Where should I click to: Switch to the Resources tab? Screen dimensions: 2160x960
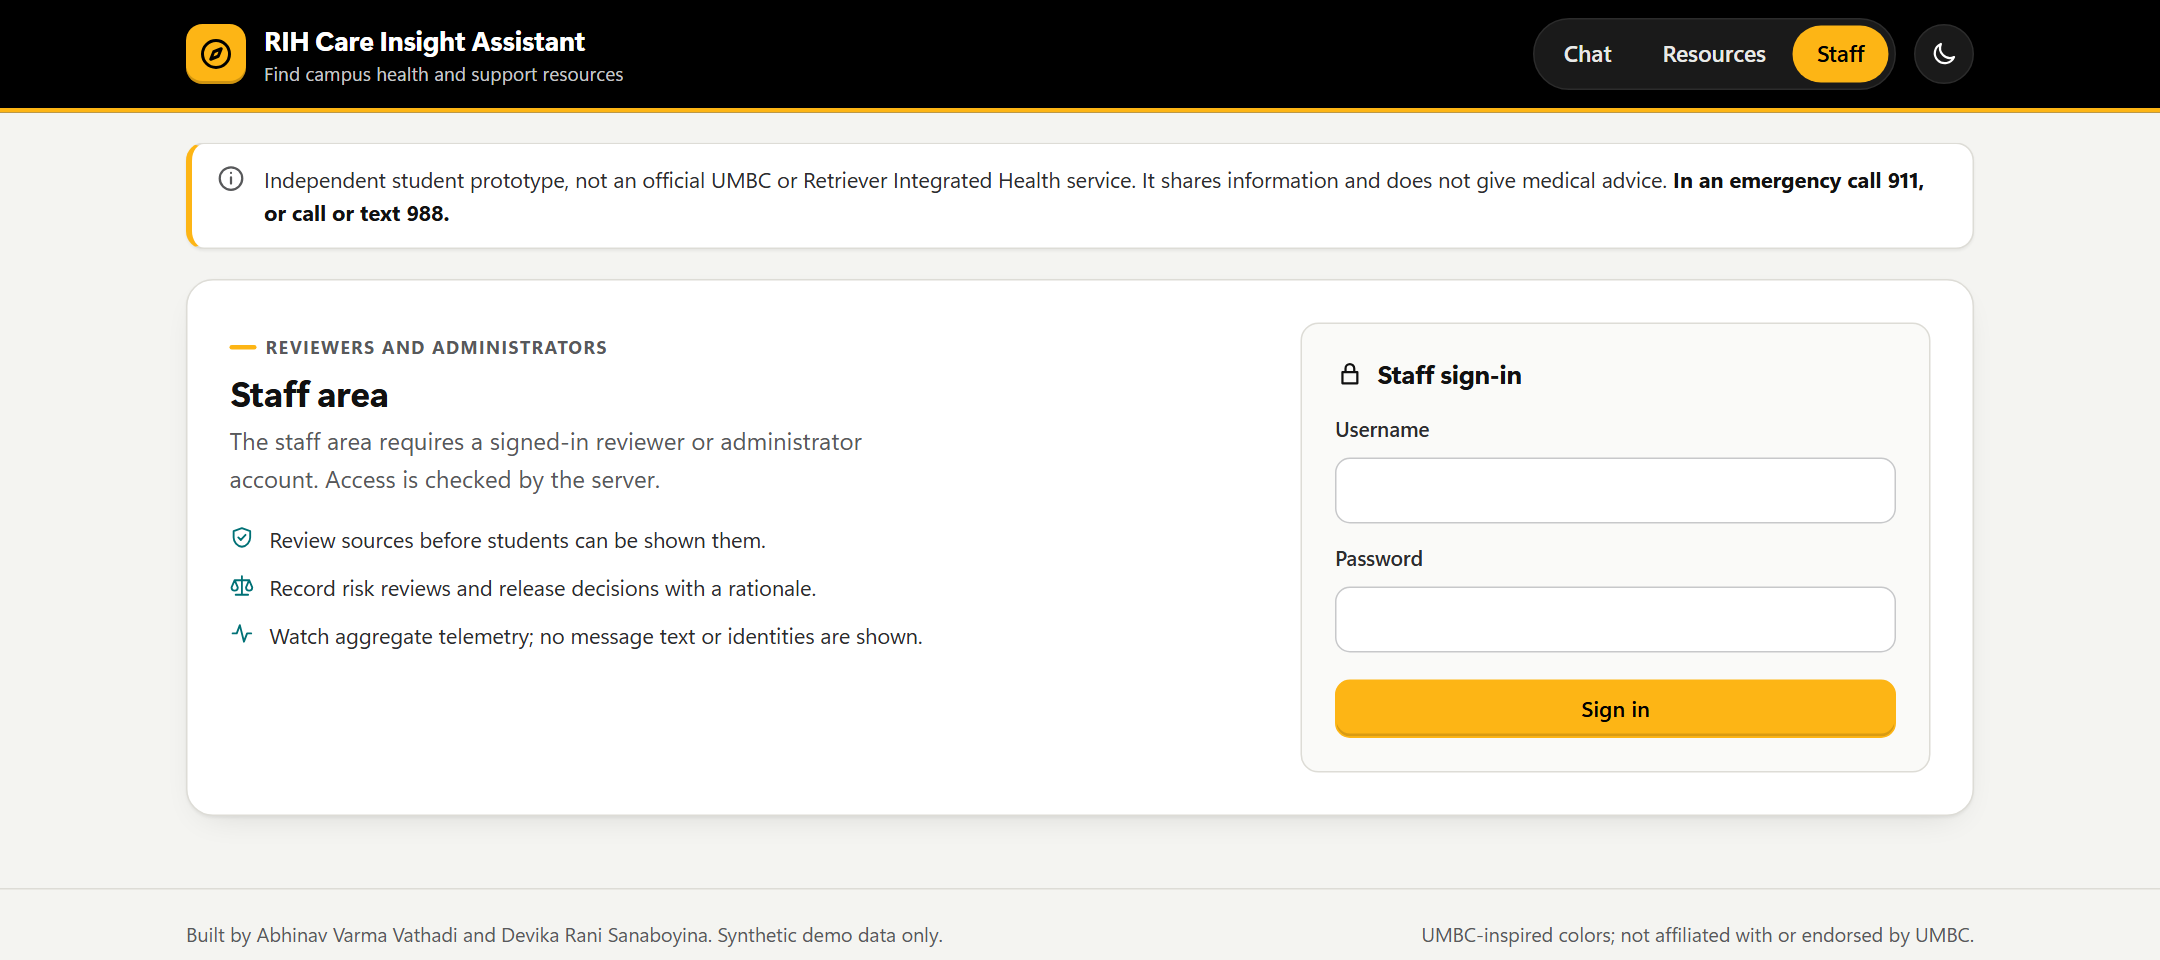pos(1714,54)
